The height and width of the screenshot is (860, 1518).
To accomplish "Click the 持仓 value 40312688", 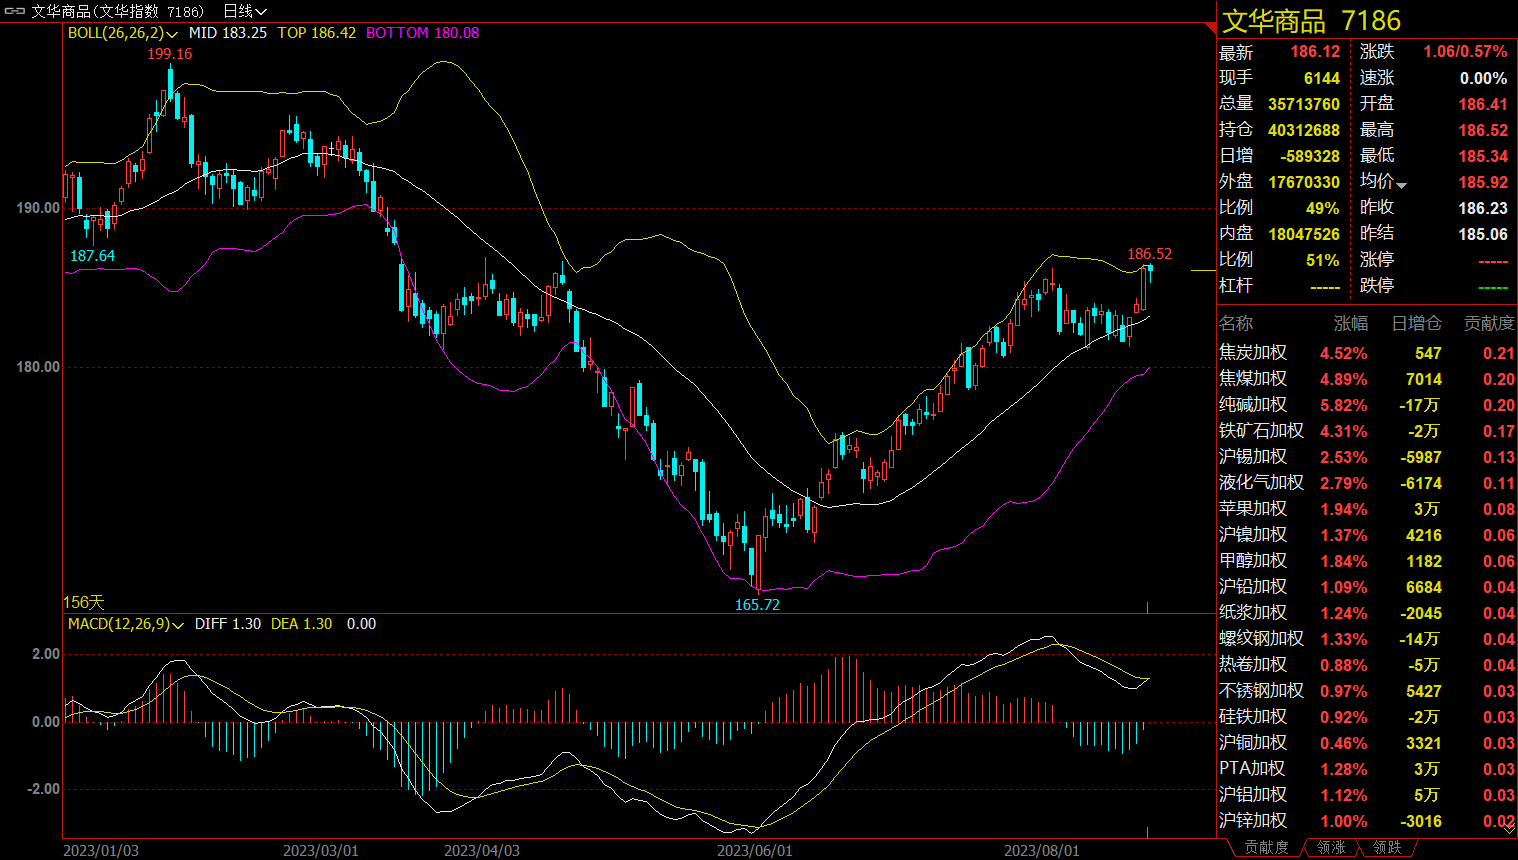I will [1304, 130].
